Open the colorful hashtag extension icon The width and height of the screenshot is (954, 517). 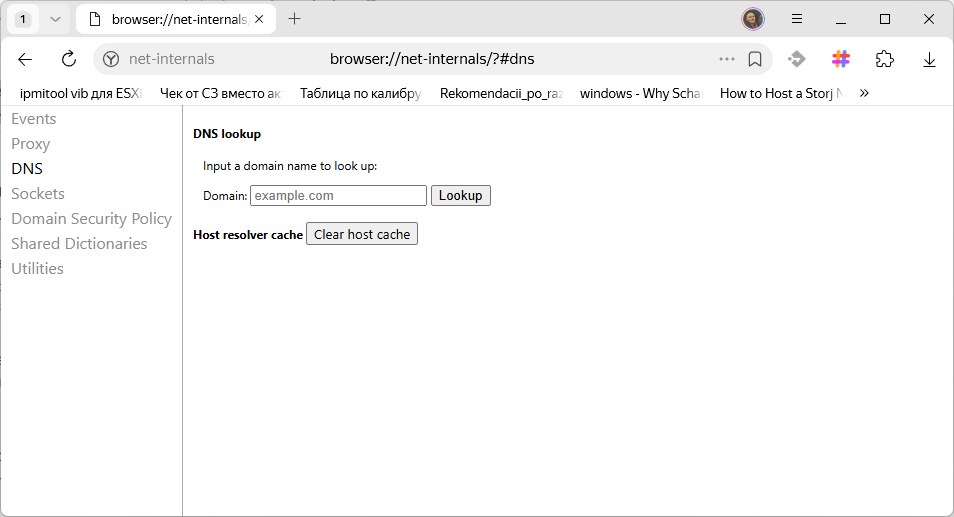[841, 59]
